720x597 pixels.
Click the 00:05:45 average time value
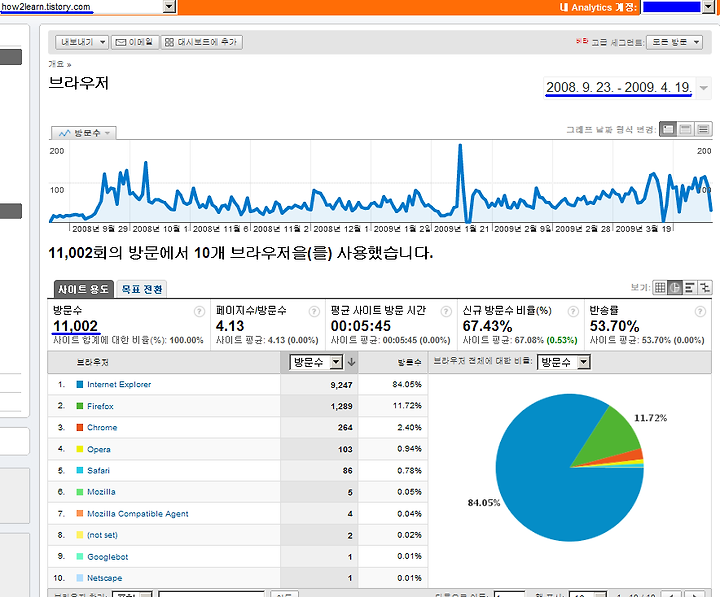361,326
